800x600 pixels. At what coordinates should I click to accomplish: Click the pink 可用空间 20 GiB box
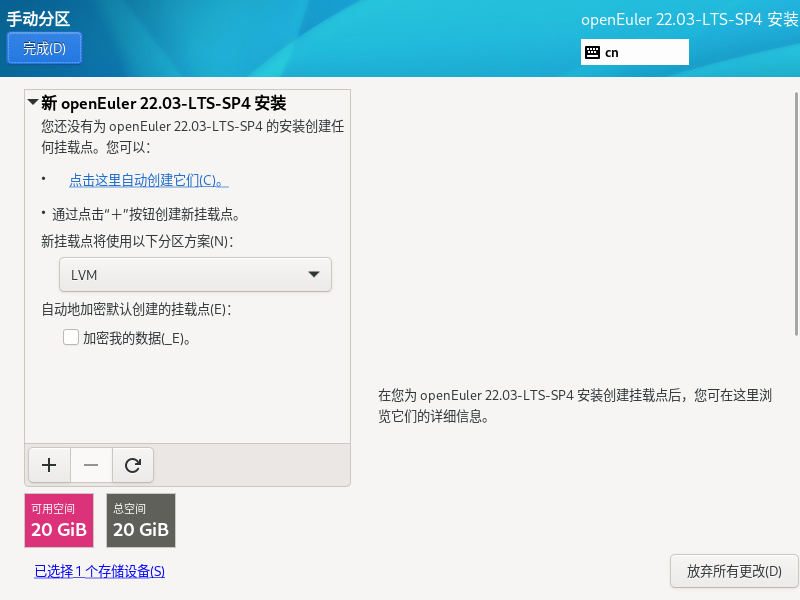pyautogui.click(x=59, y=520)
